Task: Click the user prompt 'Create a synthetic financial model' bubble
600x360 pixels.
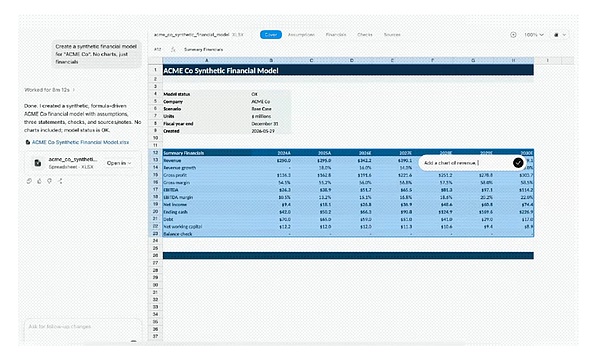Action: [96, 54]
